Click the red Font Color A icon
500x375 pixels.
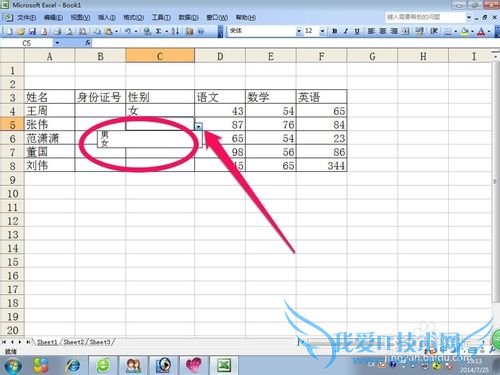point(481,31)
